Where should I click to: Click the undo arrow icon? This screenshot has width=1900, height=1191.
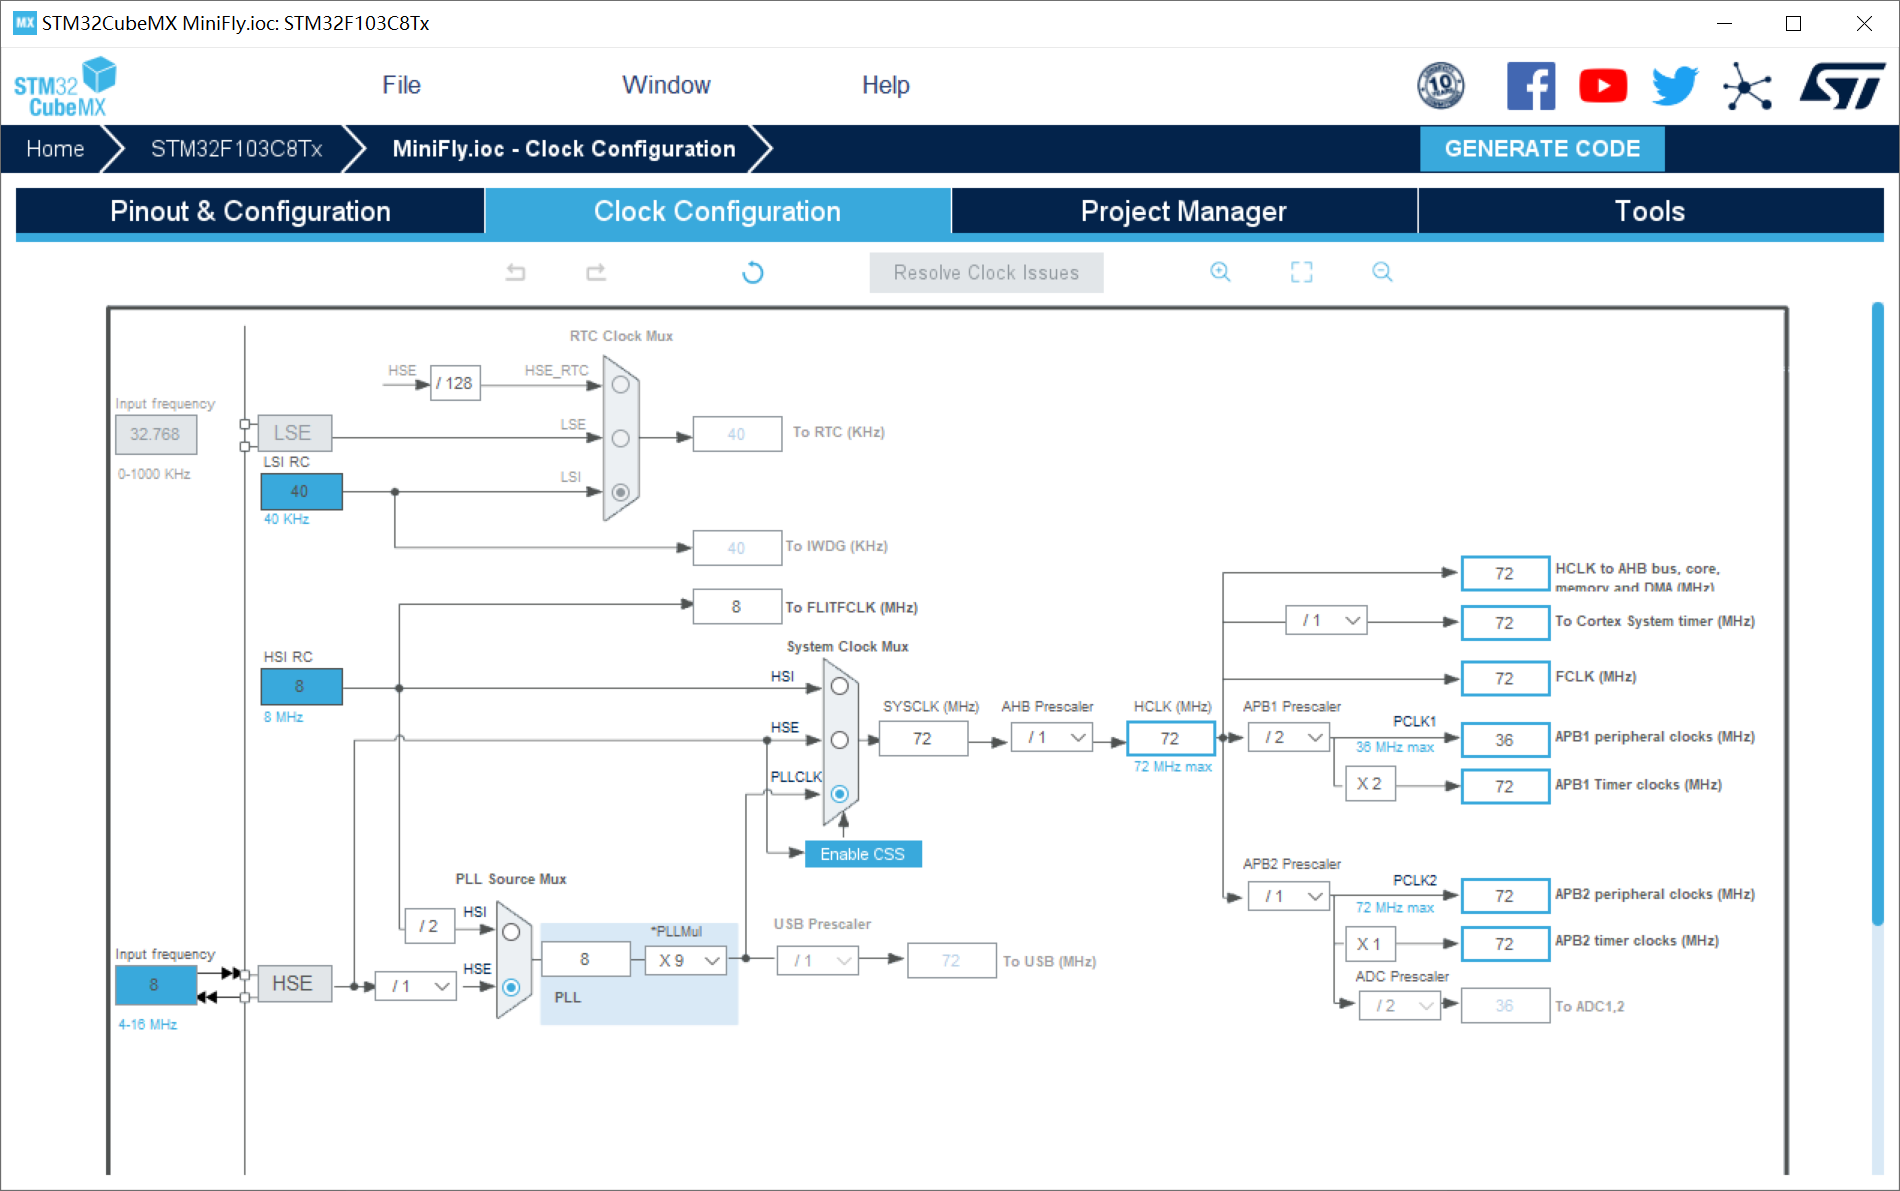(516, 272)
